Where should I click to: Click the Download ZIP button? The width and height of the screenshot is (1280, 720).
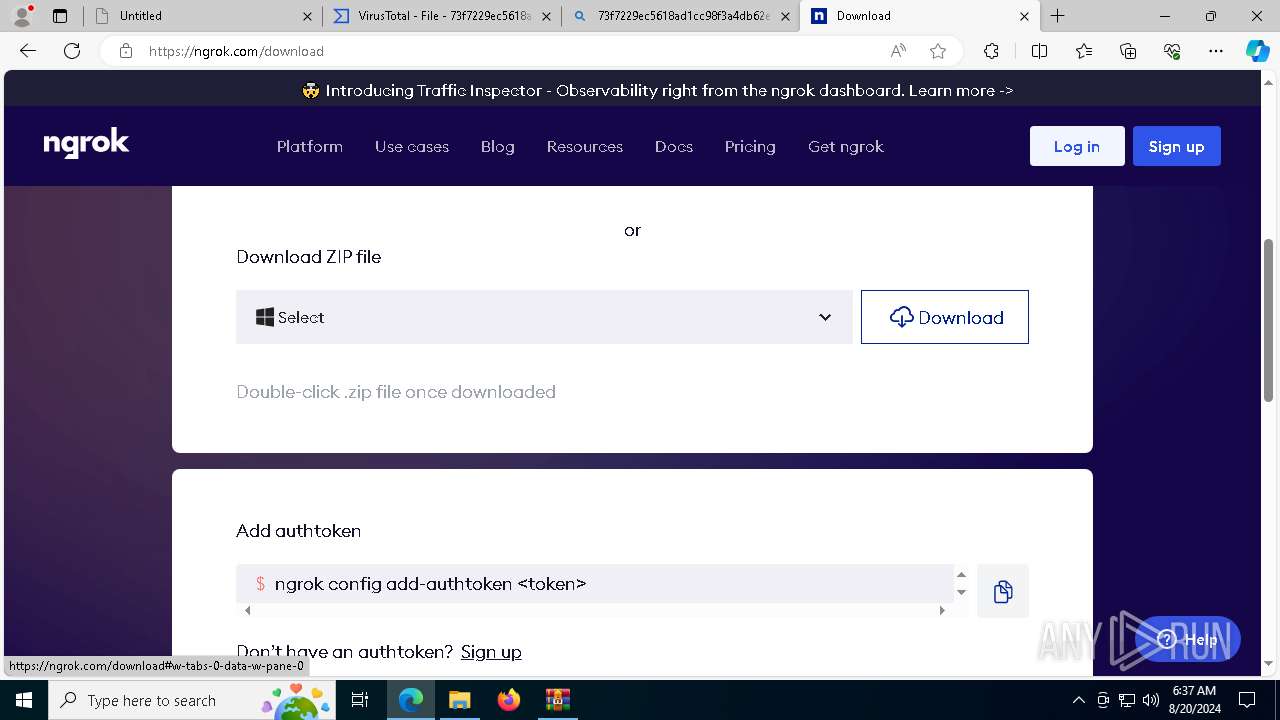pyautogui.click(x=945, y=317)
